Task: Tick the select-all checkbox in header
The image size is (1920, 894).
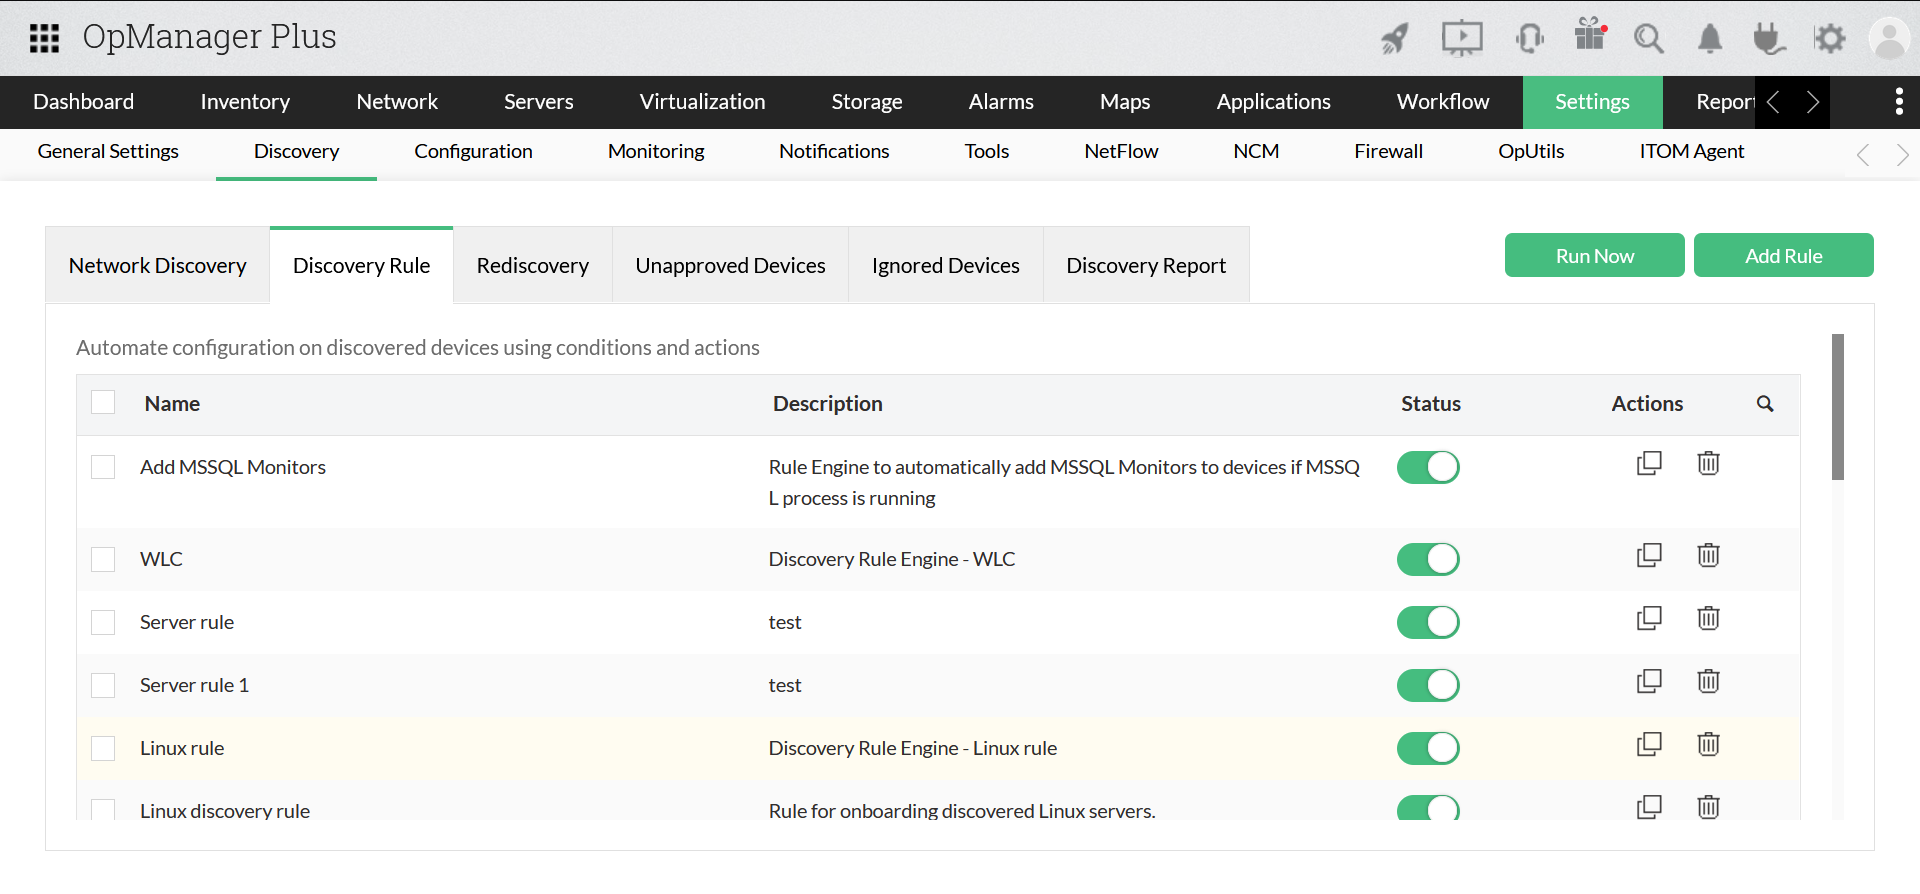Action: pyautogui.click(x=103, y=403)
